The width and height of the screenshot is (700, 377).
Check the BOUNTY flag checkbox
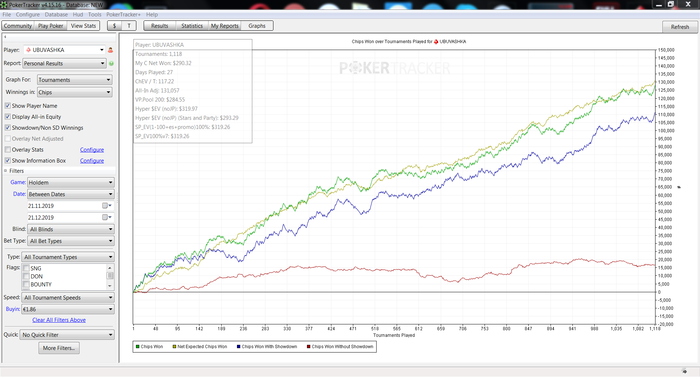(x=26, y=285)
